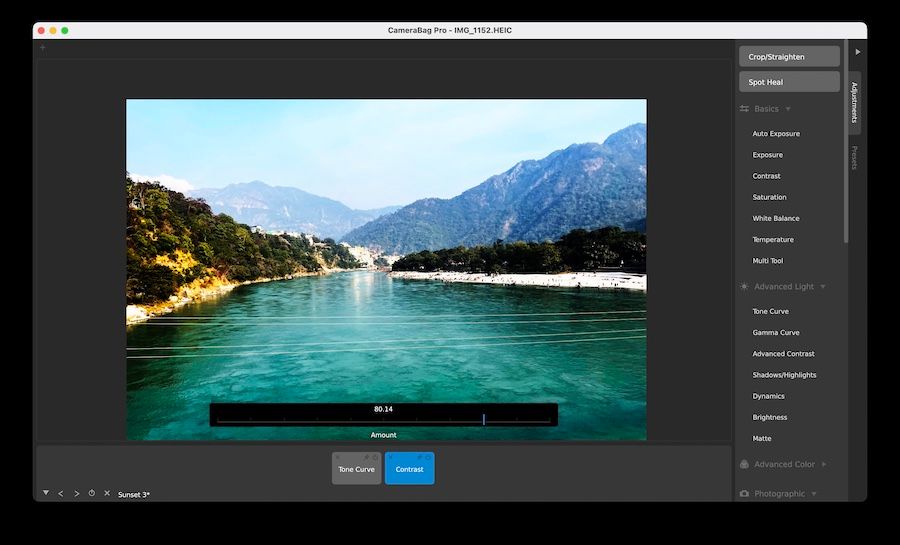Collapse the Basics section
Screen dimensions: 900x545
click(x=788, y=109)
